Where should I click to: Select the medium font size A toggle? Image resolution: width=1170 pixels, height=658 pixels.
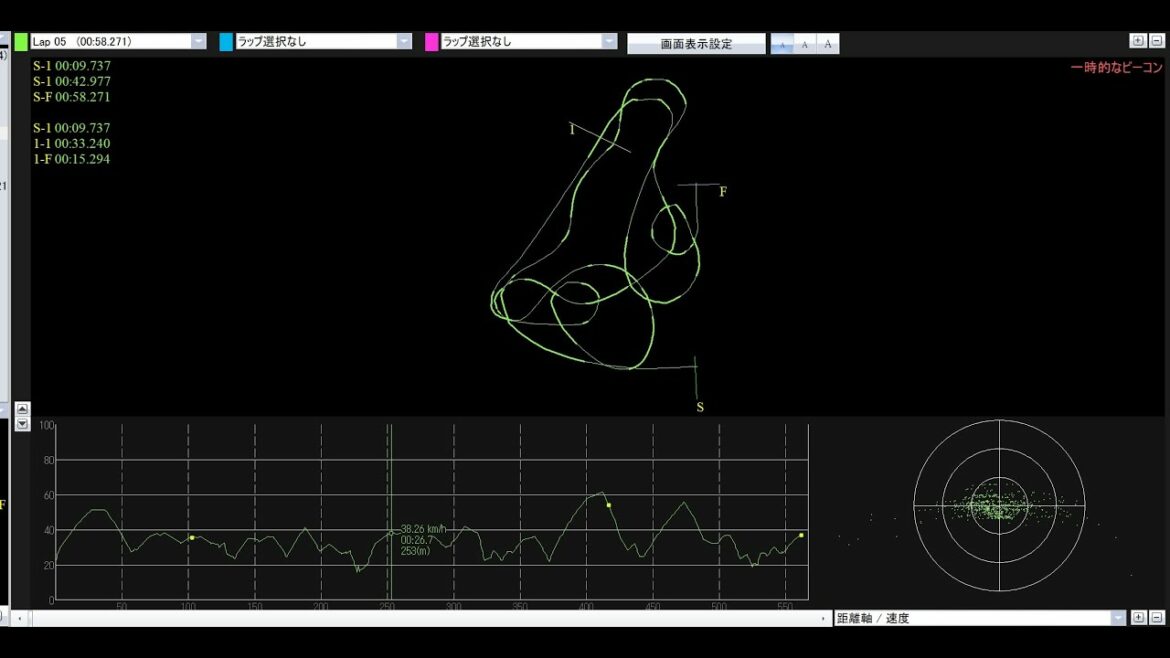point(805,44)
